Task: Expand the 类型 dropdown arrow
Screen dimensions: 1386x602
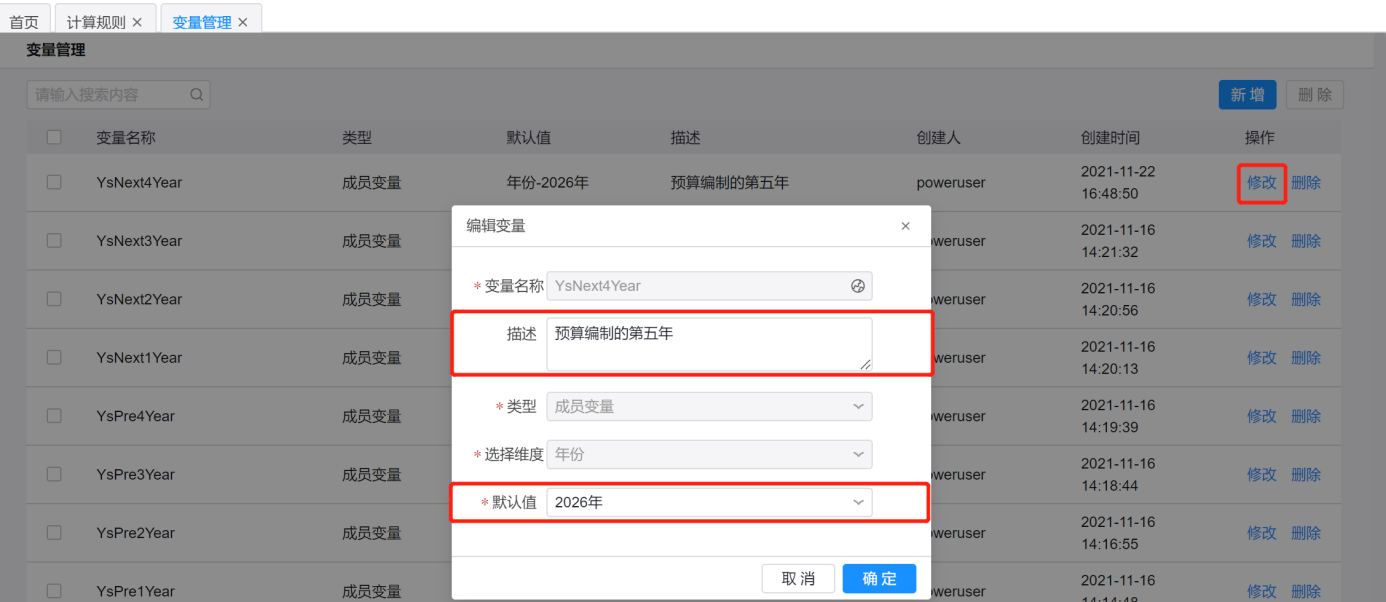Action: click(x=857, y=407)
